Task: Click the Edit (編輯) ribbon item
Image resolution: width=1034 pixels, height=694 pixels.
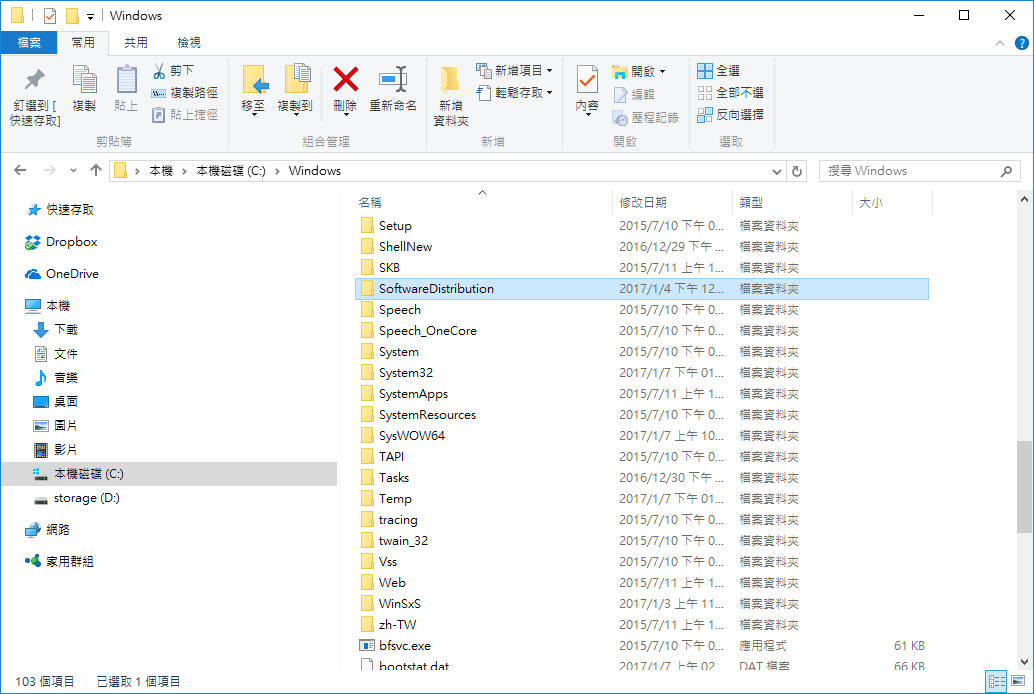Action: tap(634, 94)
